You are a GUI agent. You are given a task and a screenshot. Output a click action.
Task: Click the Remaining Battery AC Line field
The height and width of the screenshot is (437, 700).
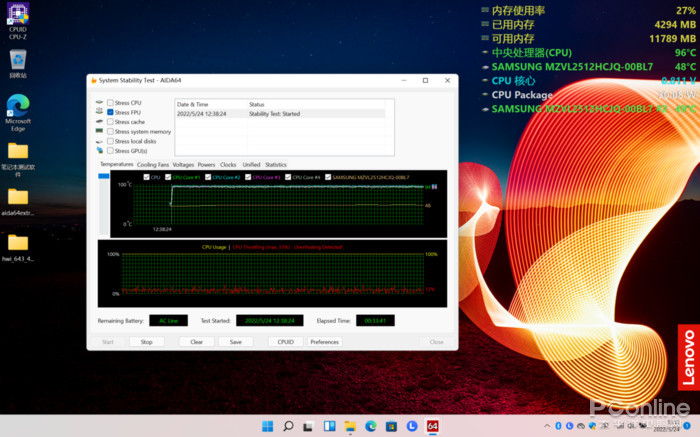[x=168, y=320]
